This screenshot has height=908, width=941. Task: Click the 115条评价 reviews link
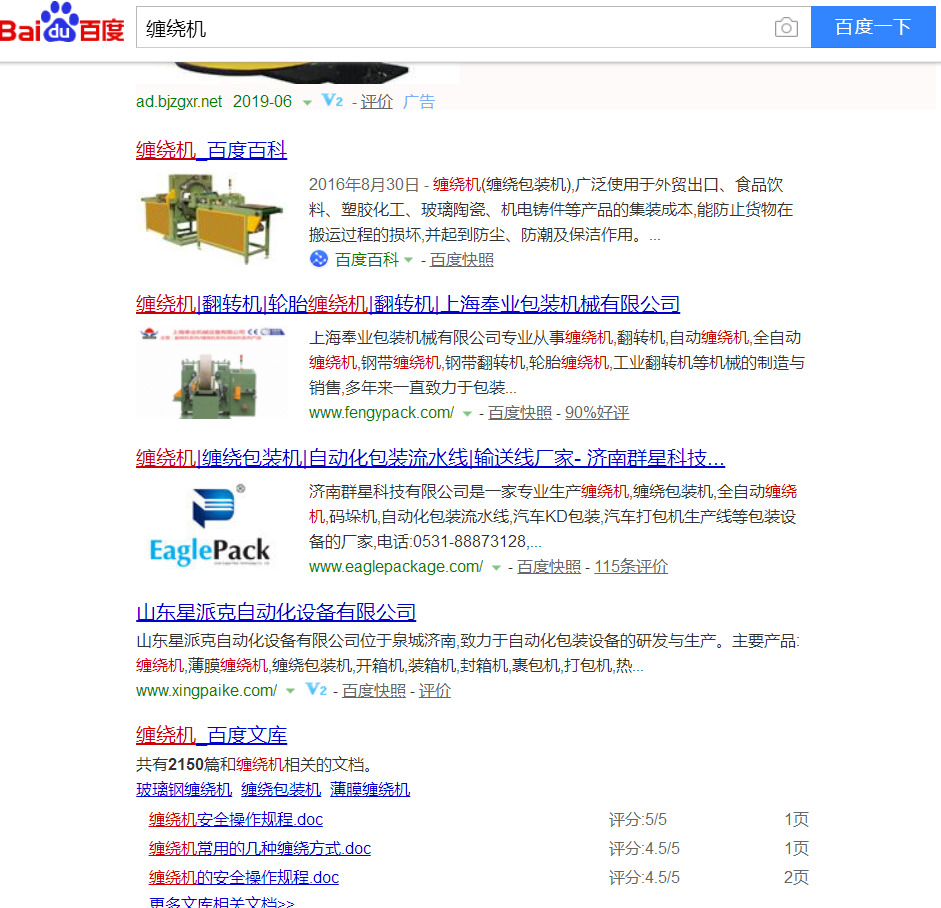coord(631,567)
